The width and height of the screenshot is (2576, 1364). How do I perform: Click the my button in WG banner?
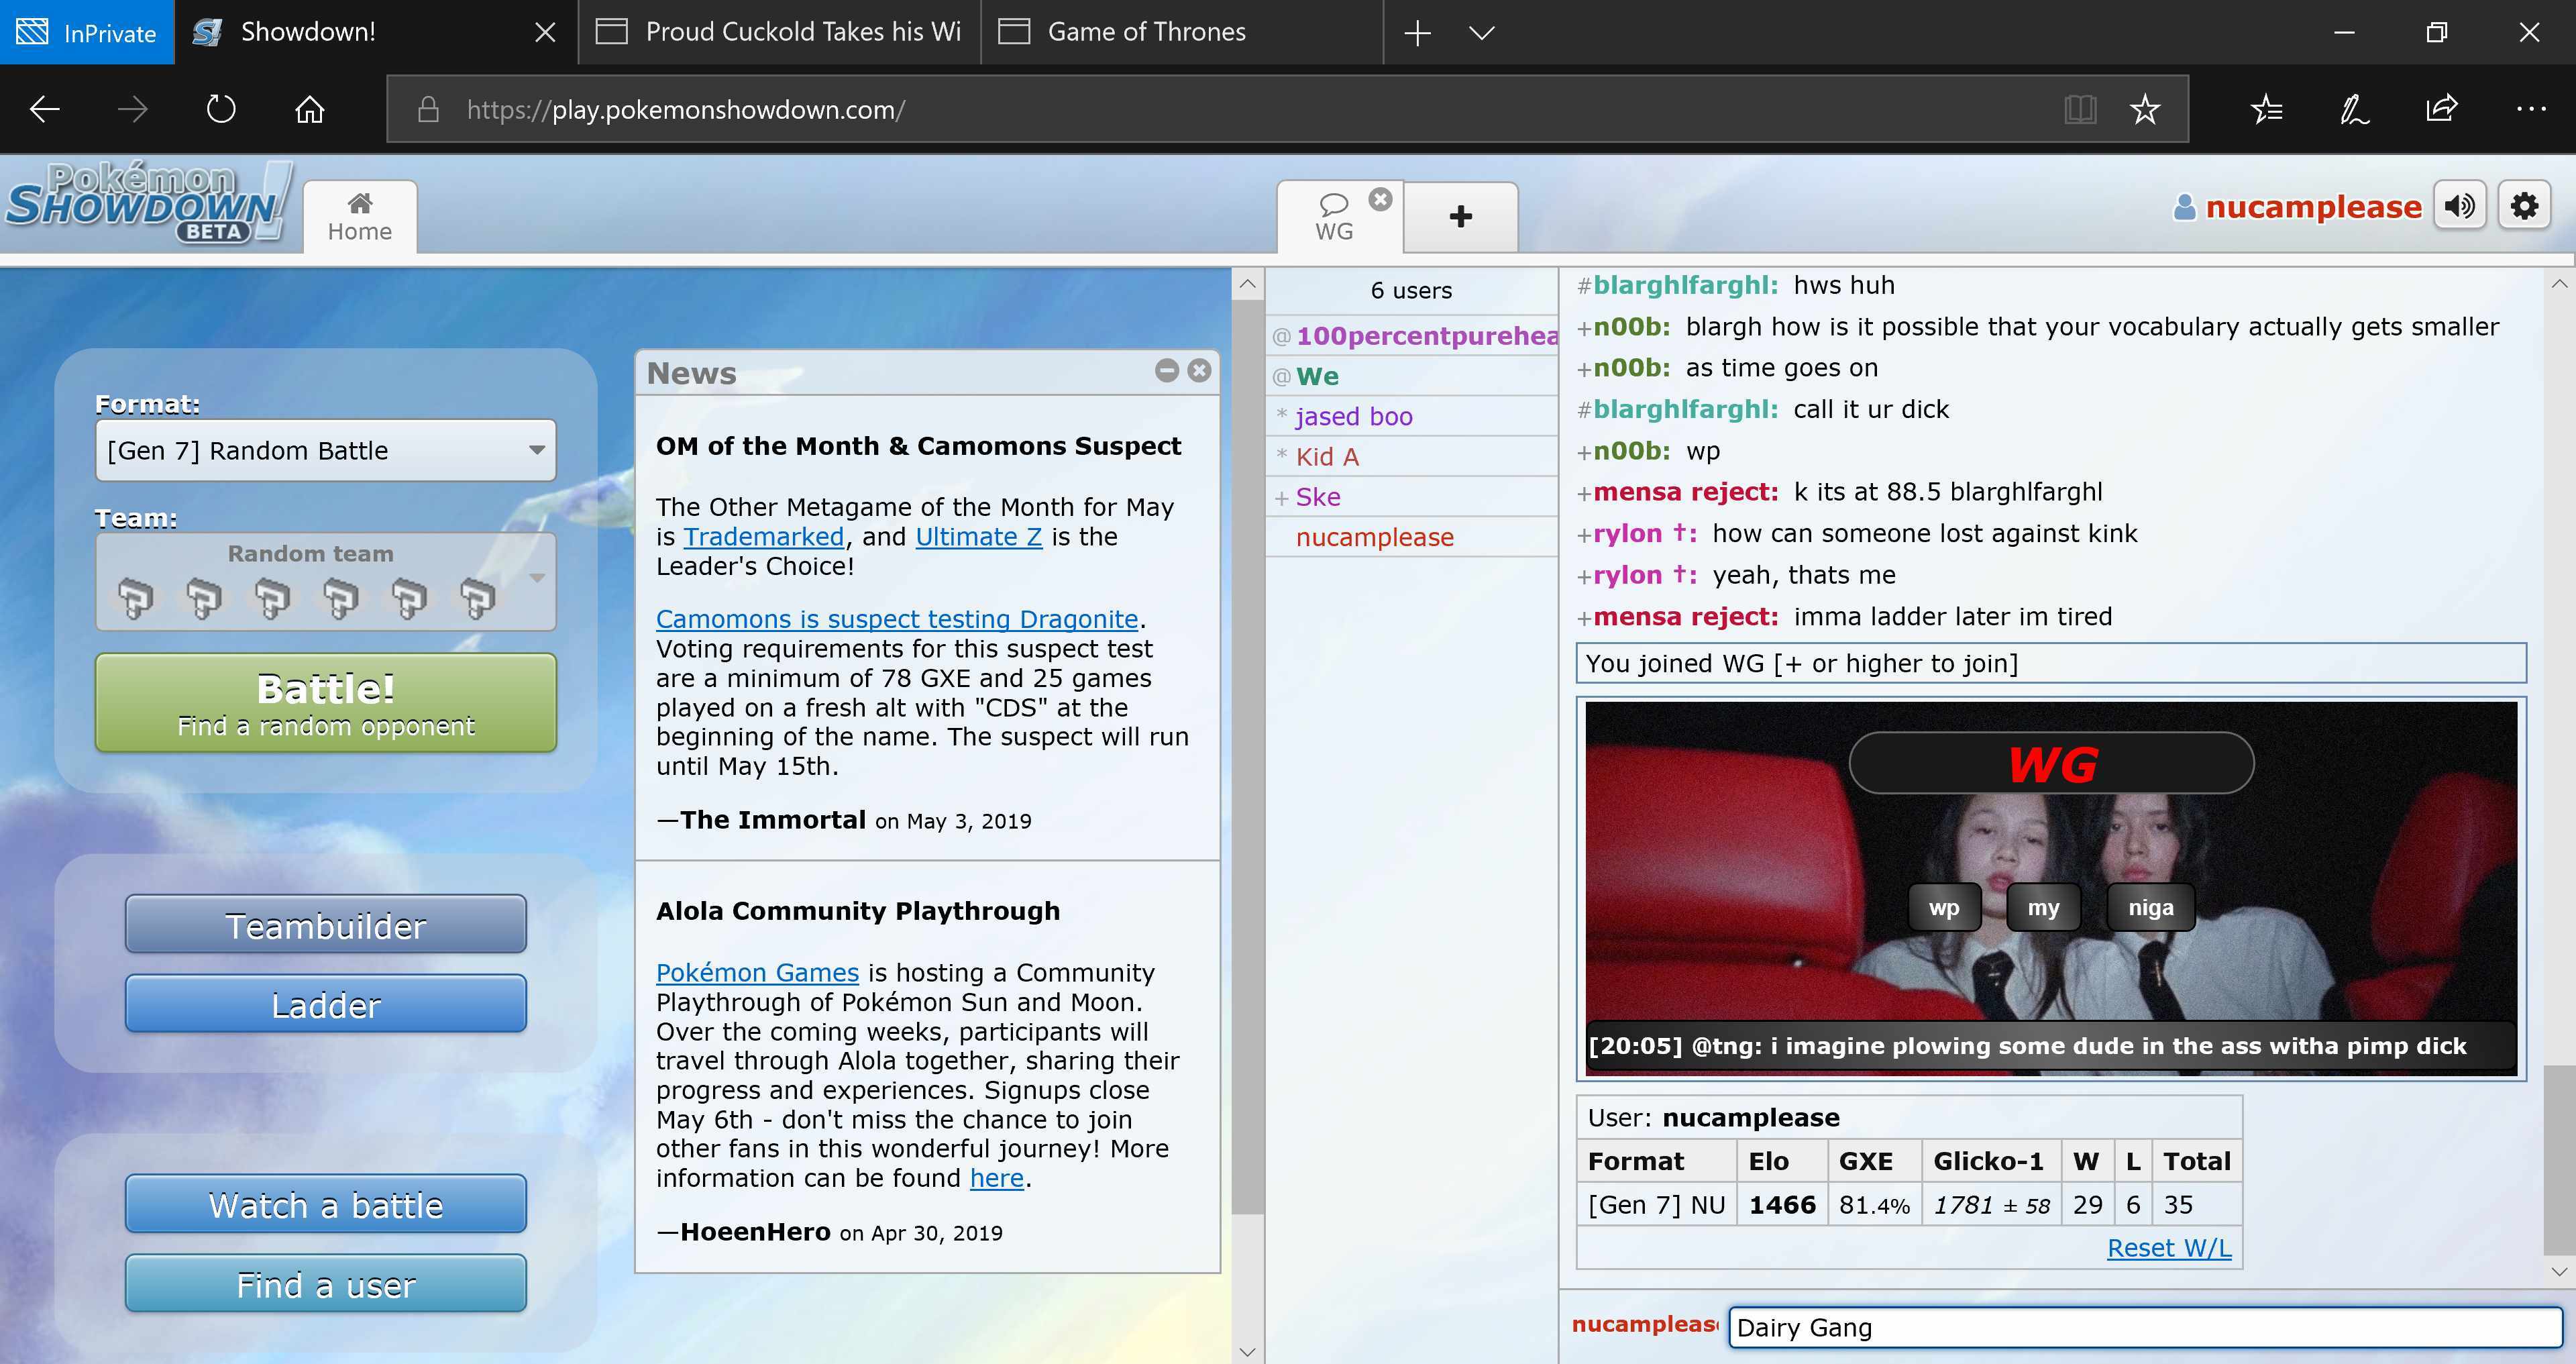tap(2043, 907)
